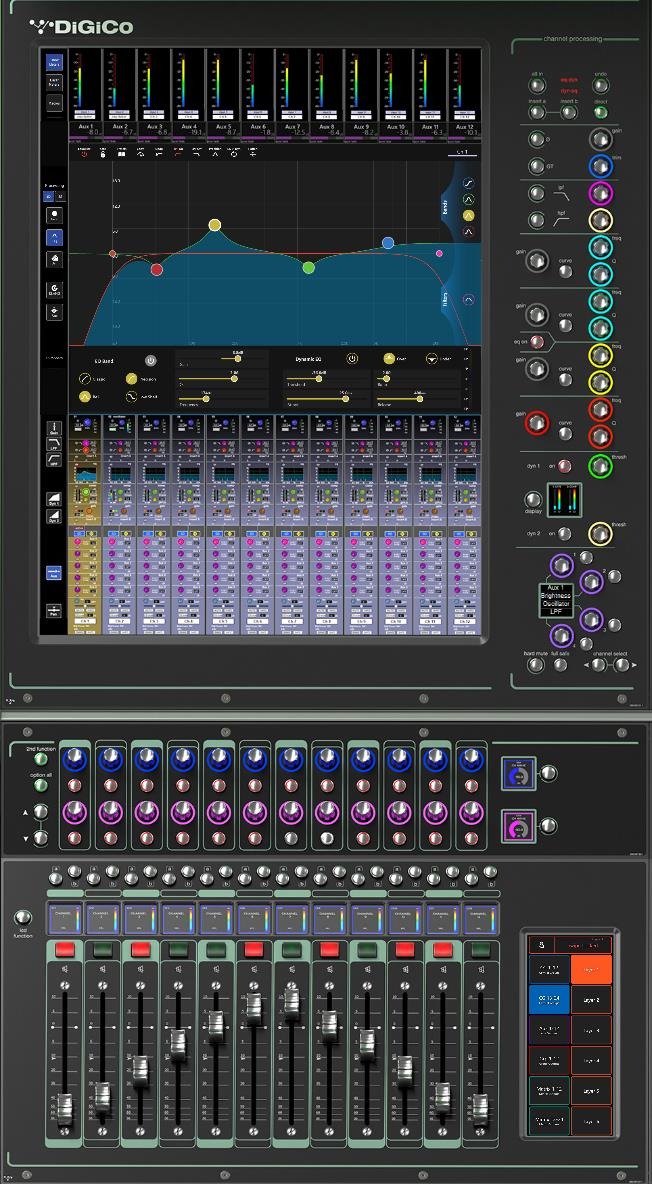
Task: Choose the yellow highlighted band shape icon
Action: (x=468, y=216)
